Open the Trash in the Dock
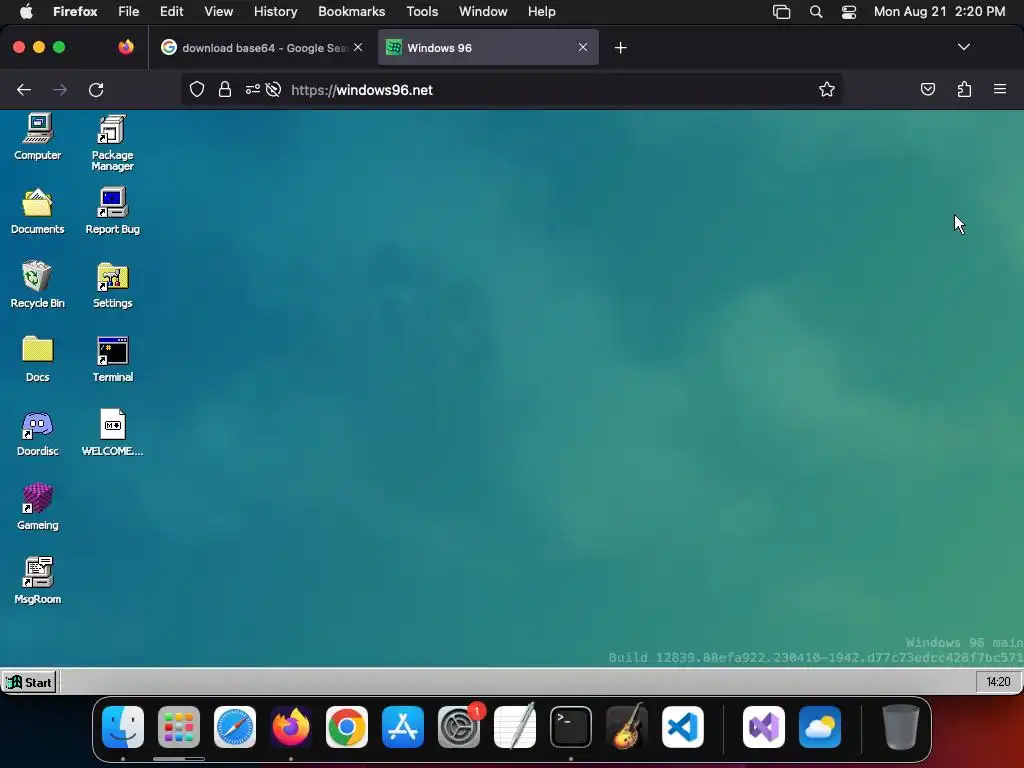This screenshot has height=768, width=1024. [x=901, y=727]
